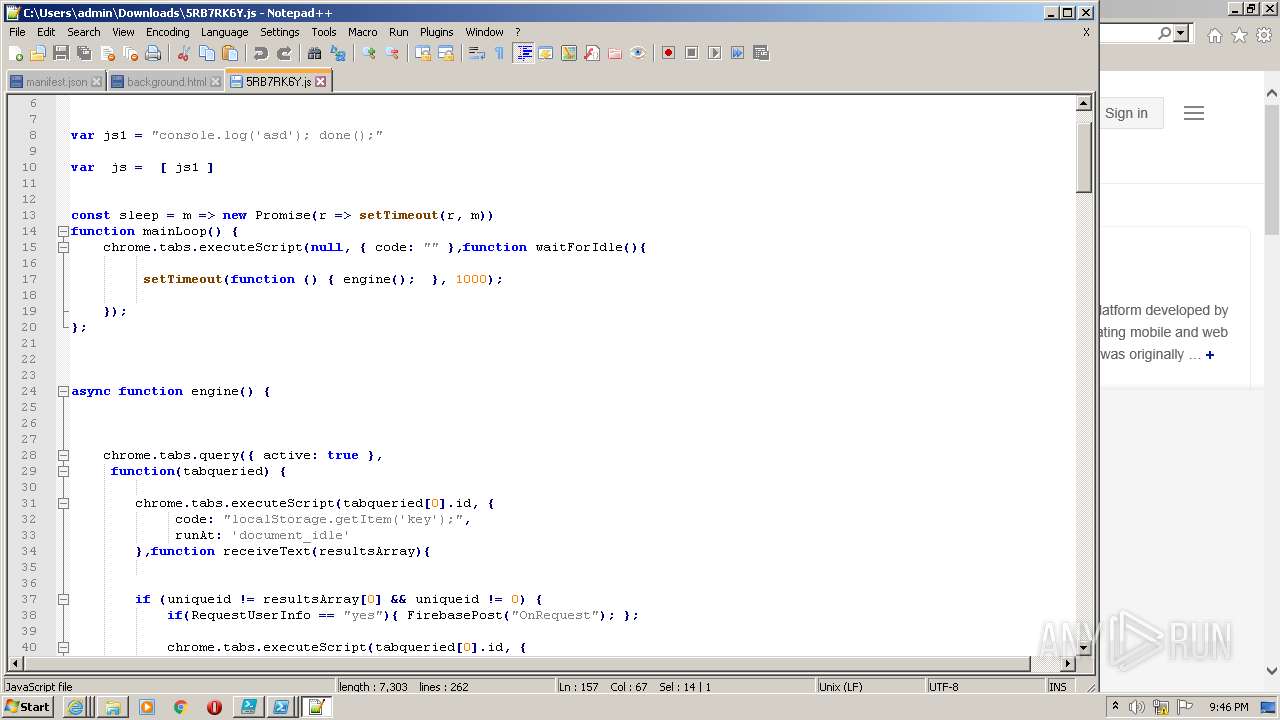Toggle the monitoring eye icon
The height and width of the screenshot is (720, 1280).
click(638, 53)
